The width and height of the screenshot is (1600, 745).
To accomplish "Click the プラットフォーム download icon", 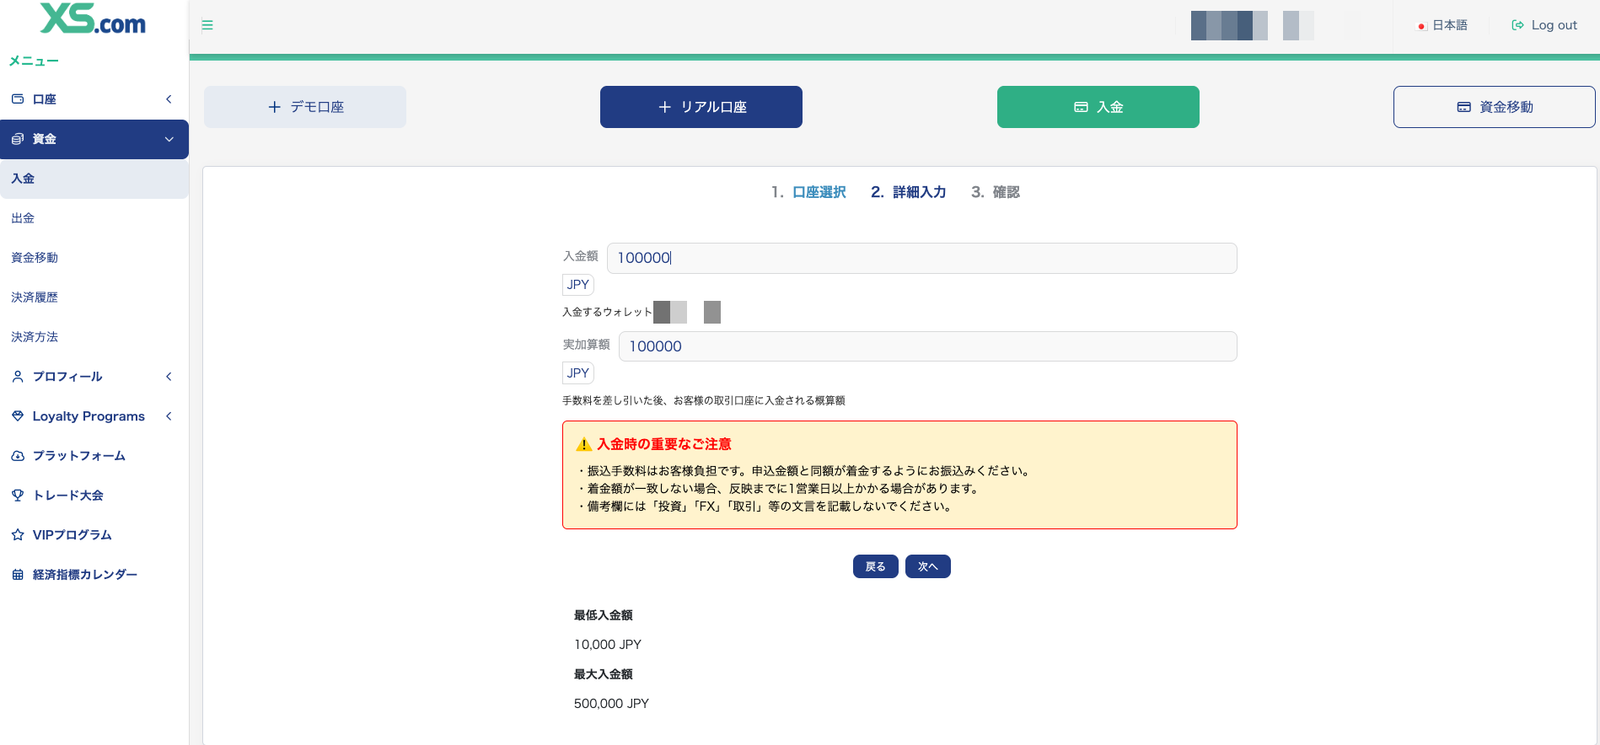I will [17, 456].
